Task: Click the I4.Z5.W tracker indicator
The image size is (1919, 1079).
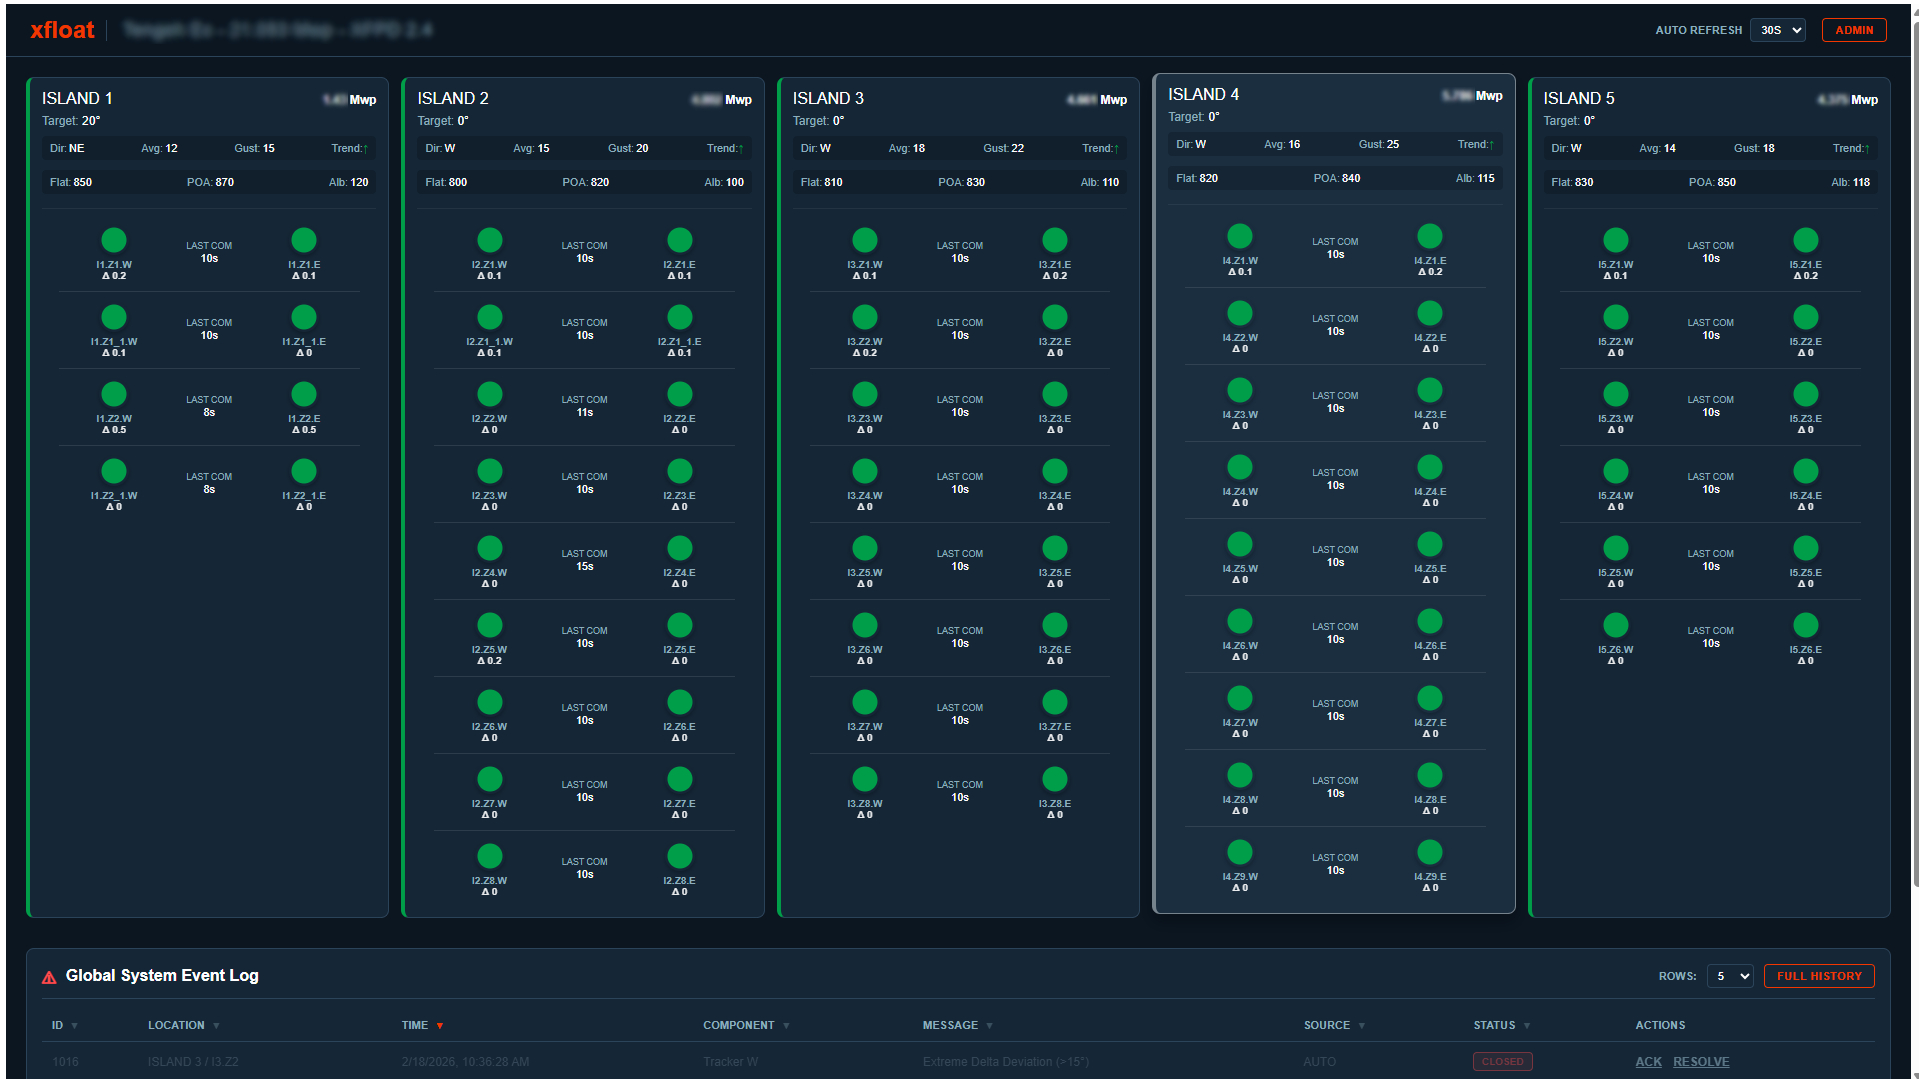Action: [1239, 543]
